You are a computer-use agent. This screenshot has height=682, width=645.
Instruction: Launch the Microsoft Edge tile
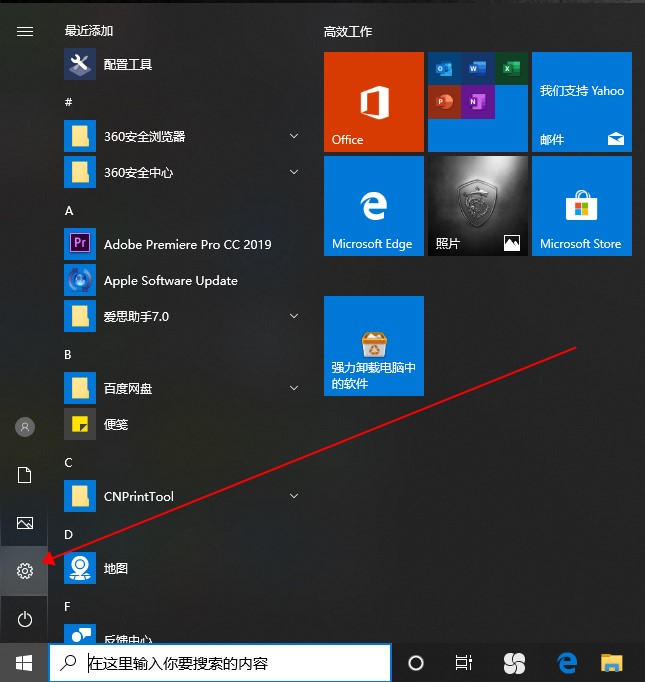[x=374, y=206]
